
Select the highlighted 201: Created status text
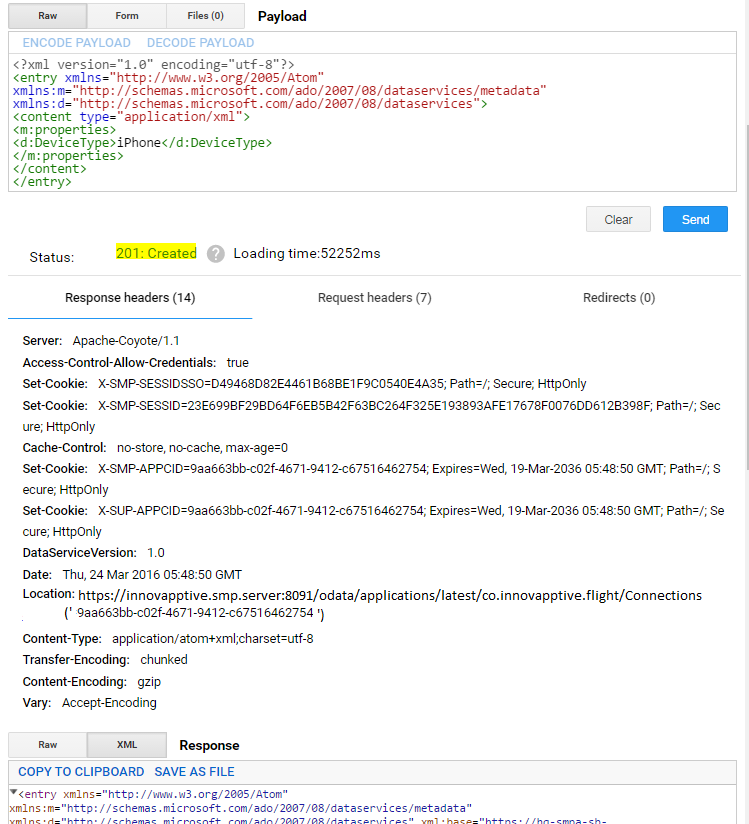point(156,253)
